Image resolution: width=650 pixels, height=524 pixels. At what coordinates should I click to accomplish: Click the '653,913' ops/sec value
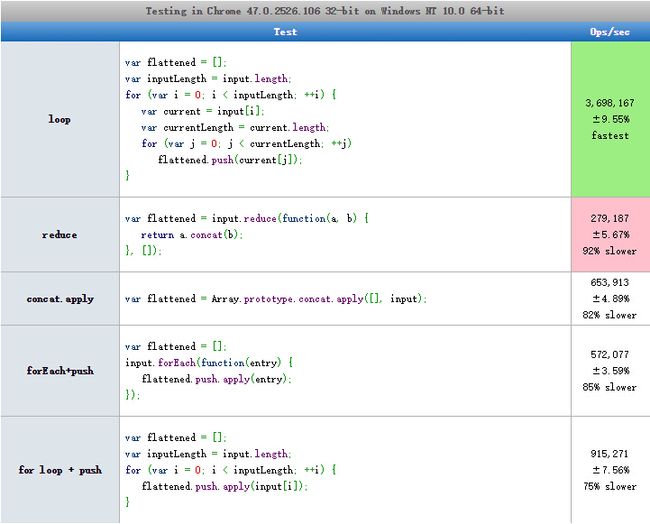(610, 282)
